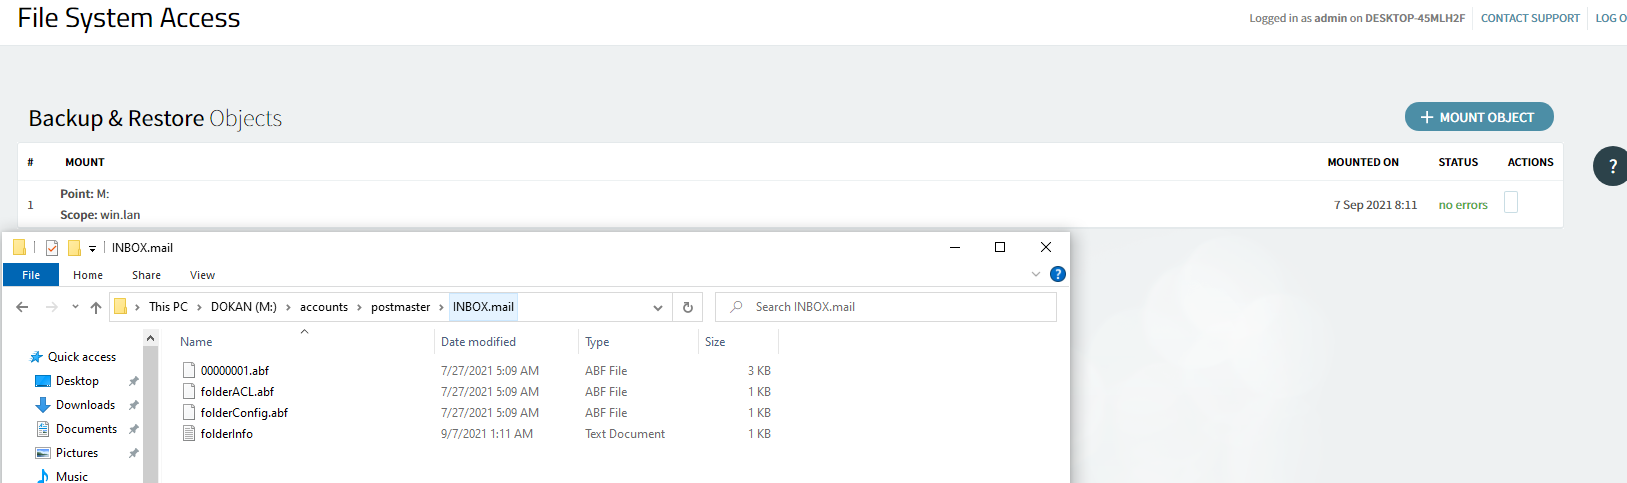
Task: Click the New folder quick access toolbar icon
Action: tap(74, 248)
